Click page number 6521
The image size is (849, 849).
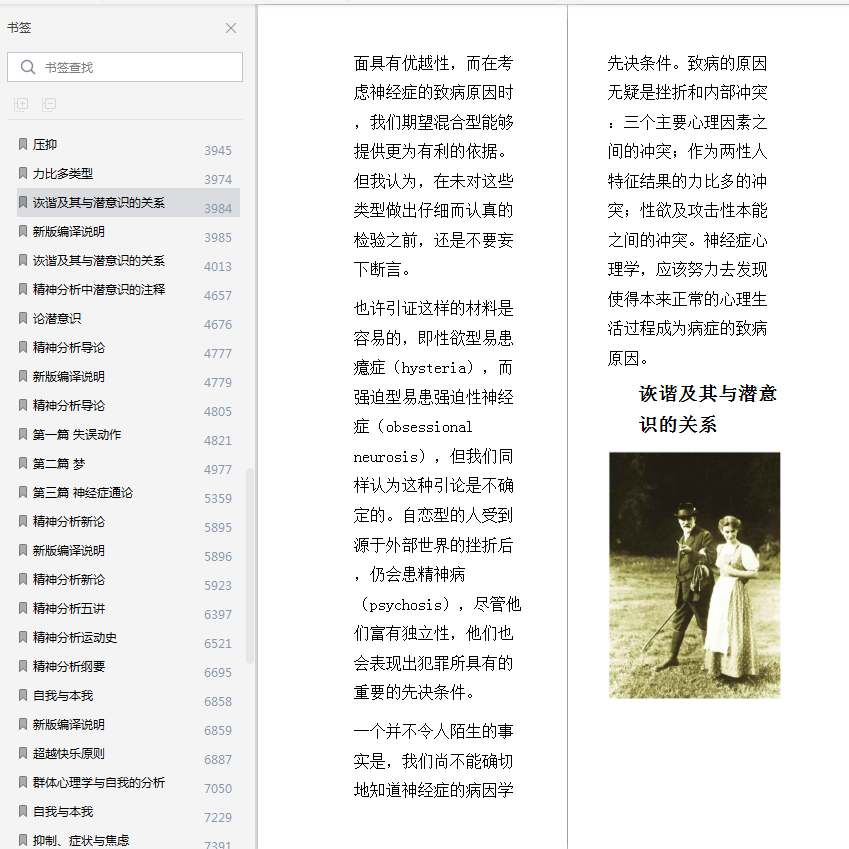(x=218, y=644)
